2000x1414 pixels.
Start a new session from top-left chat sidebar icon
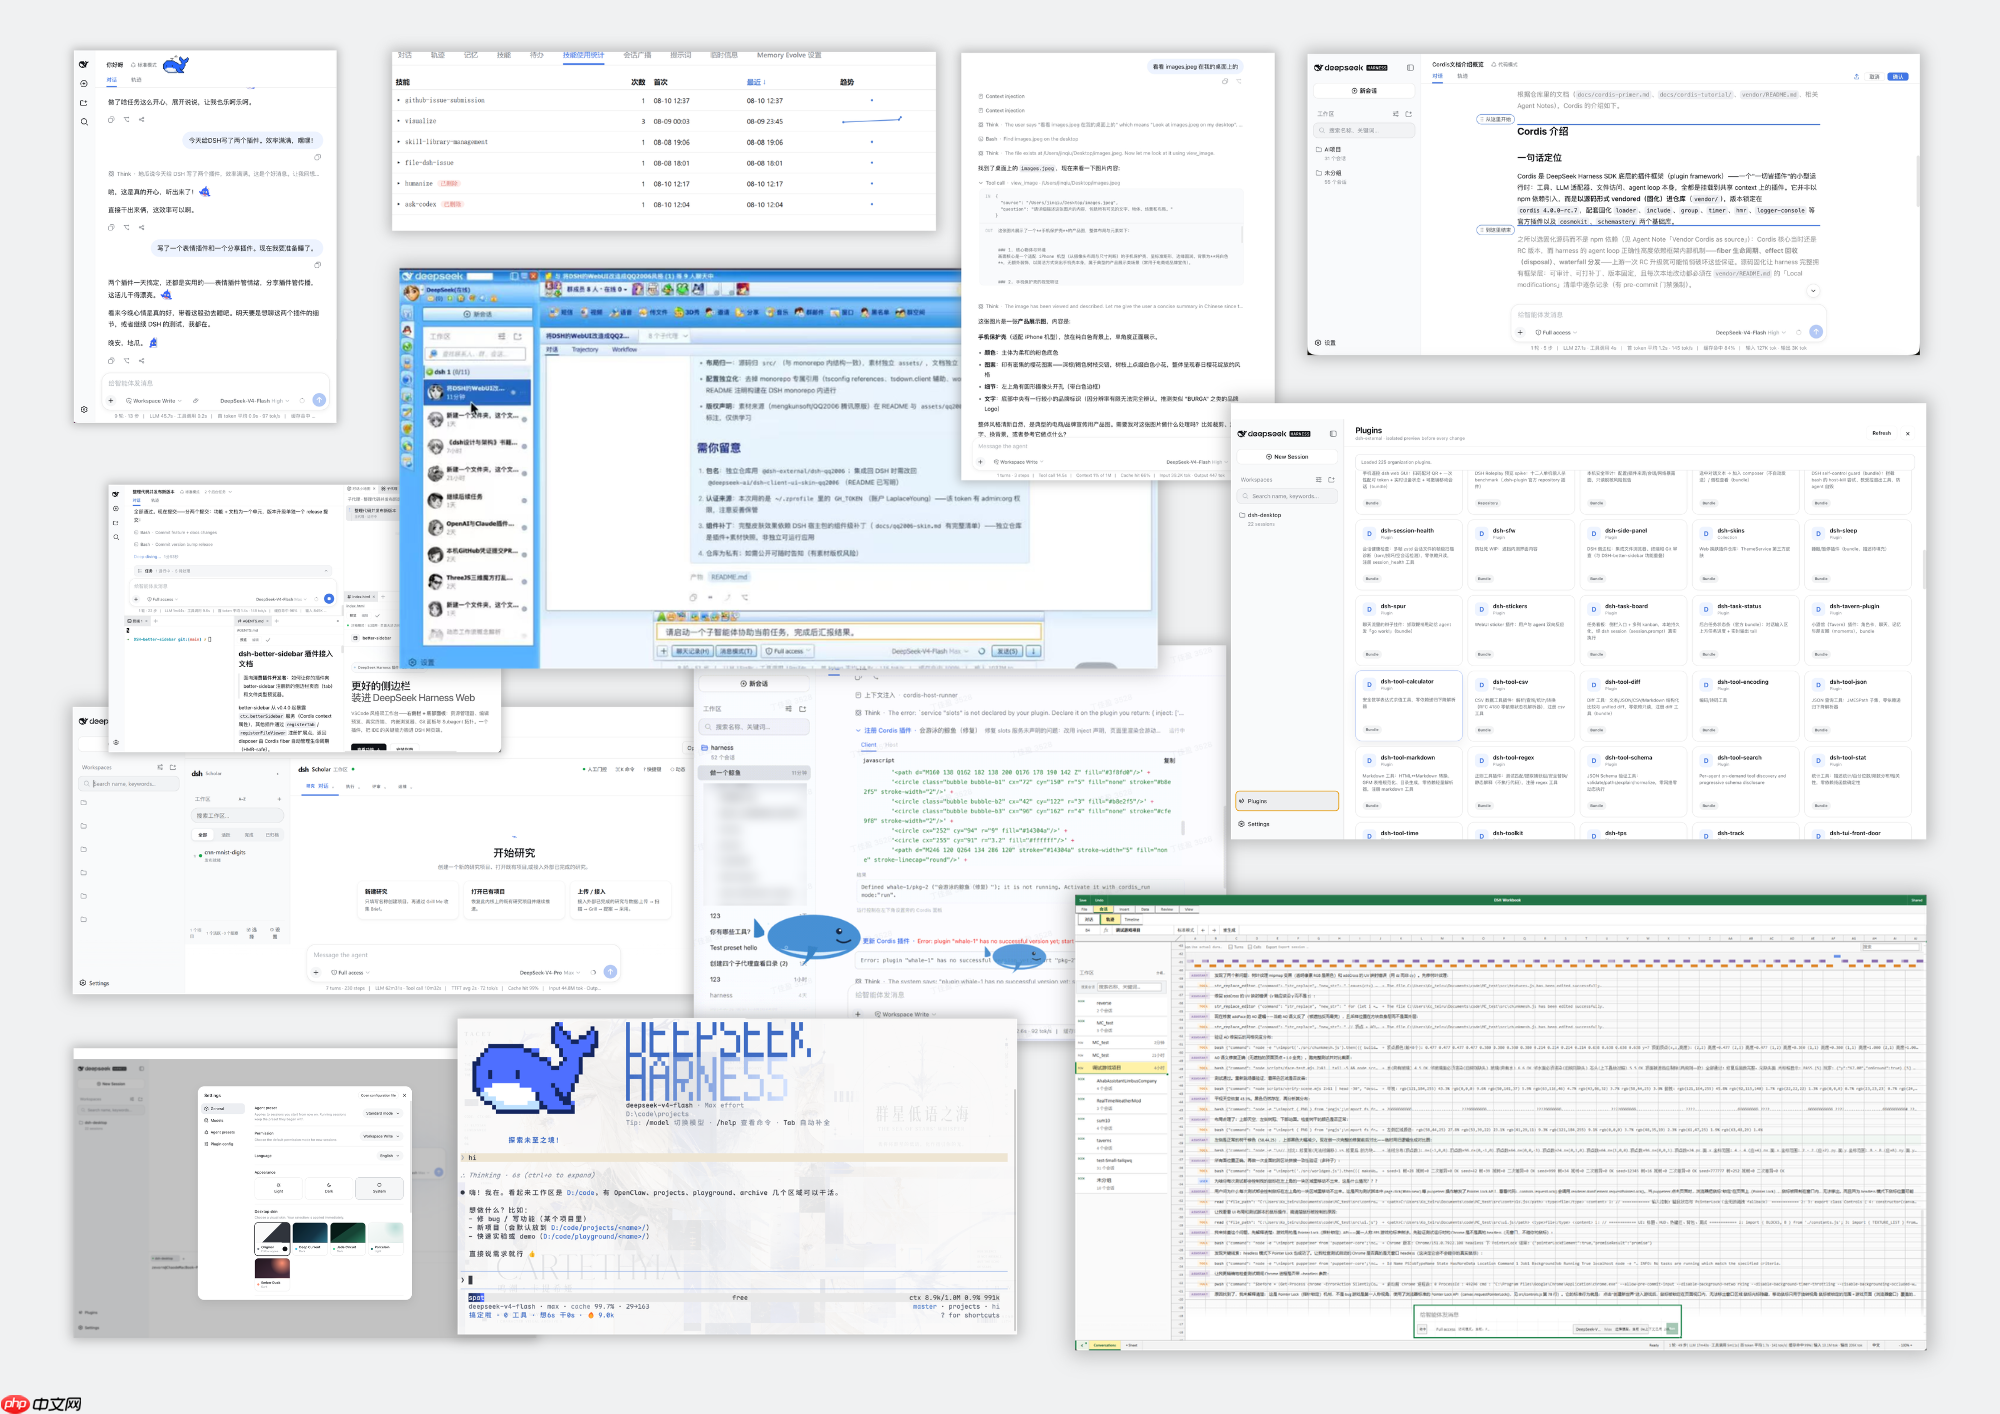pos(84,83)
